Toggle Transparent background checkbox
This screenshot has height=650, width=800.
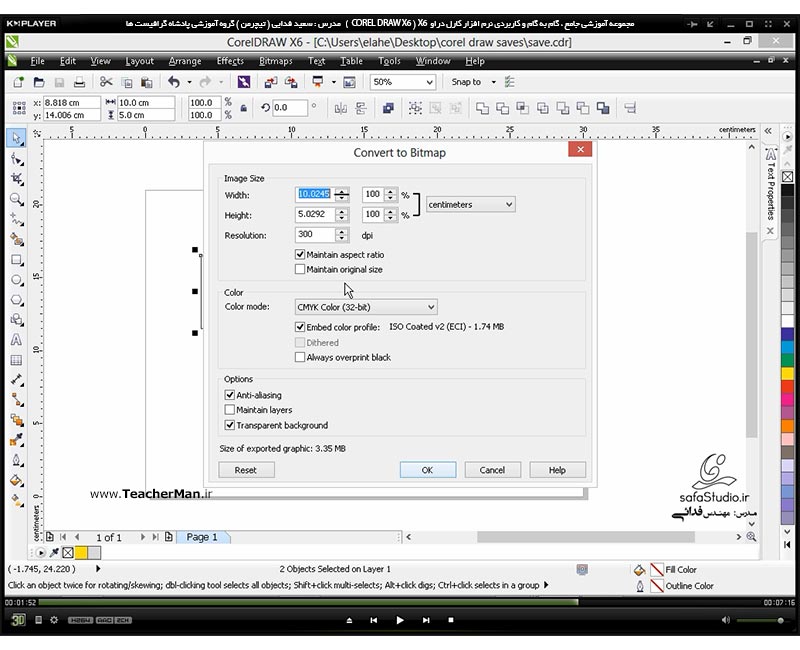[x=230, y=425]
